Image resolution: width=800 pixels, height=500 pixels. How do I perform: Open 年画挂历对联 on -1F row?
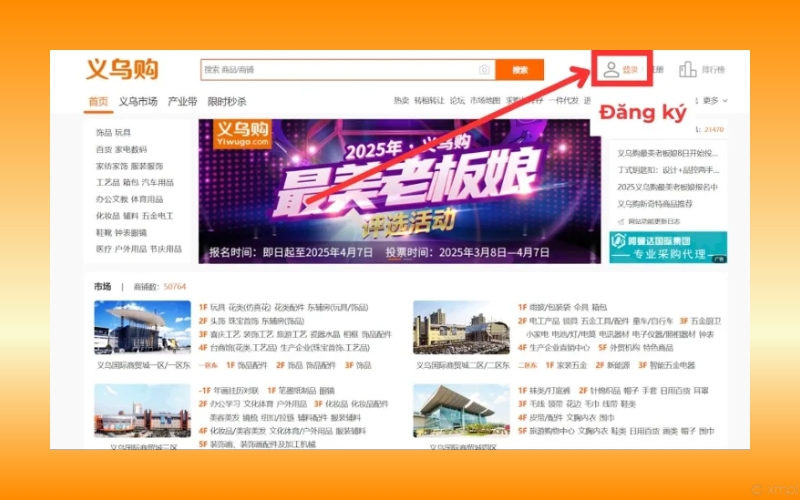(x=236, y=391)
